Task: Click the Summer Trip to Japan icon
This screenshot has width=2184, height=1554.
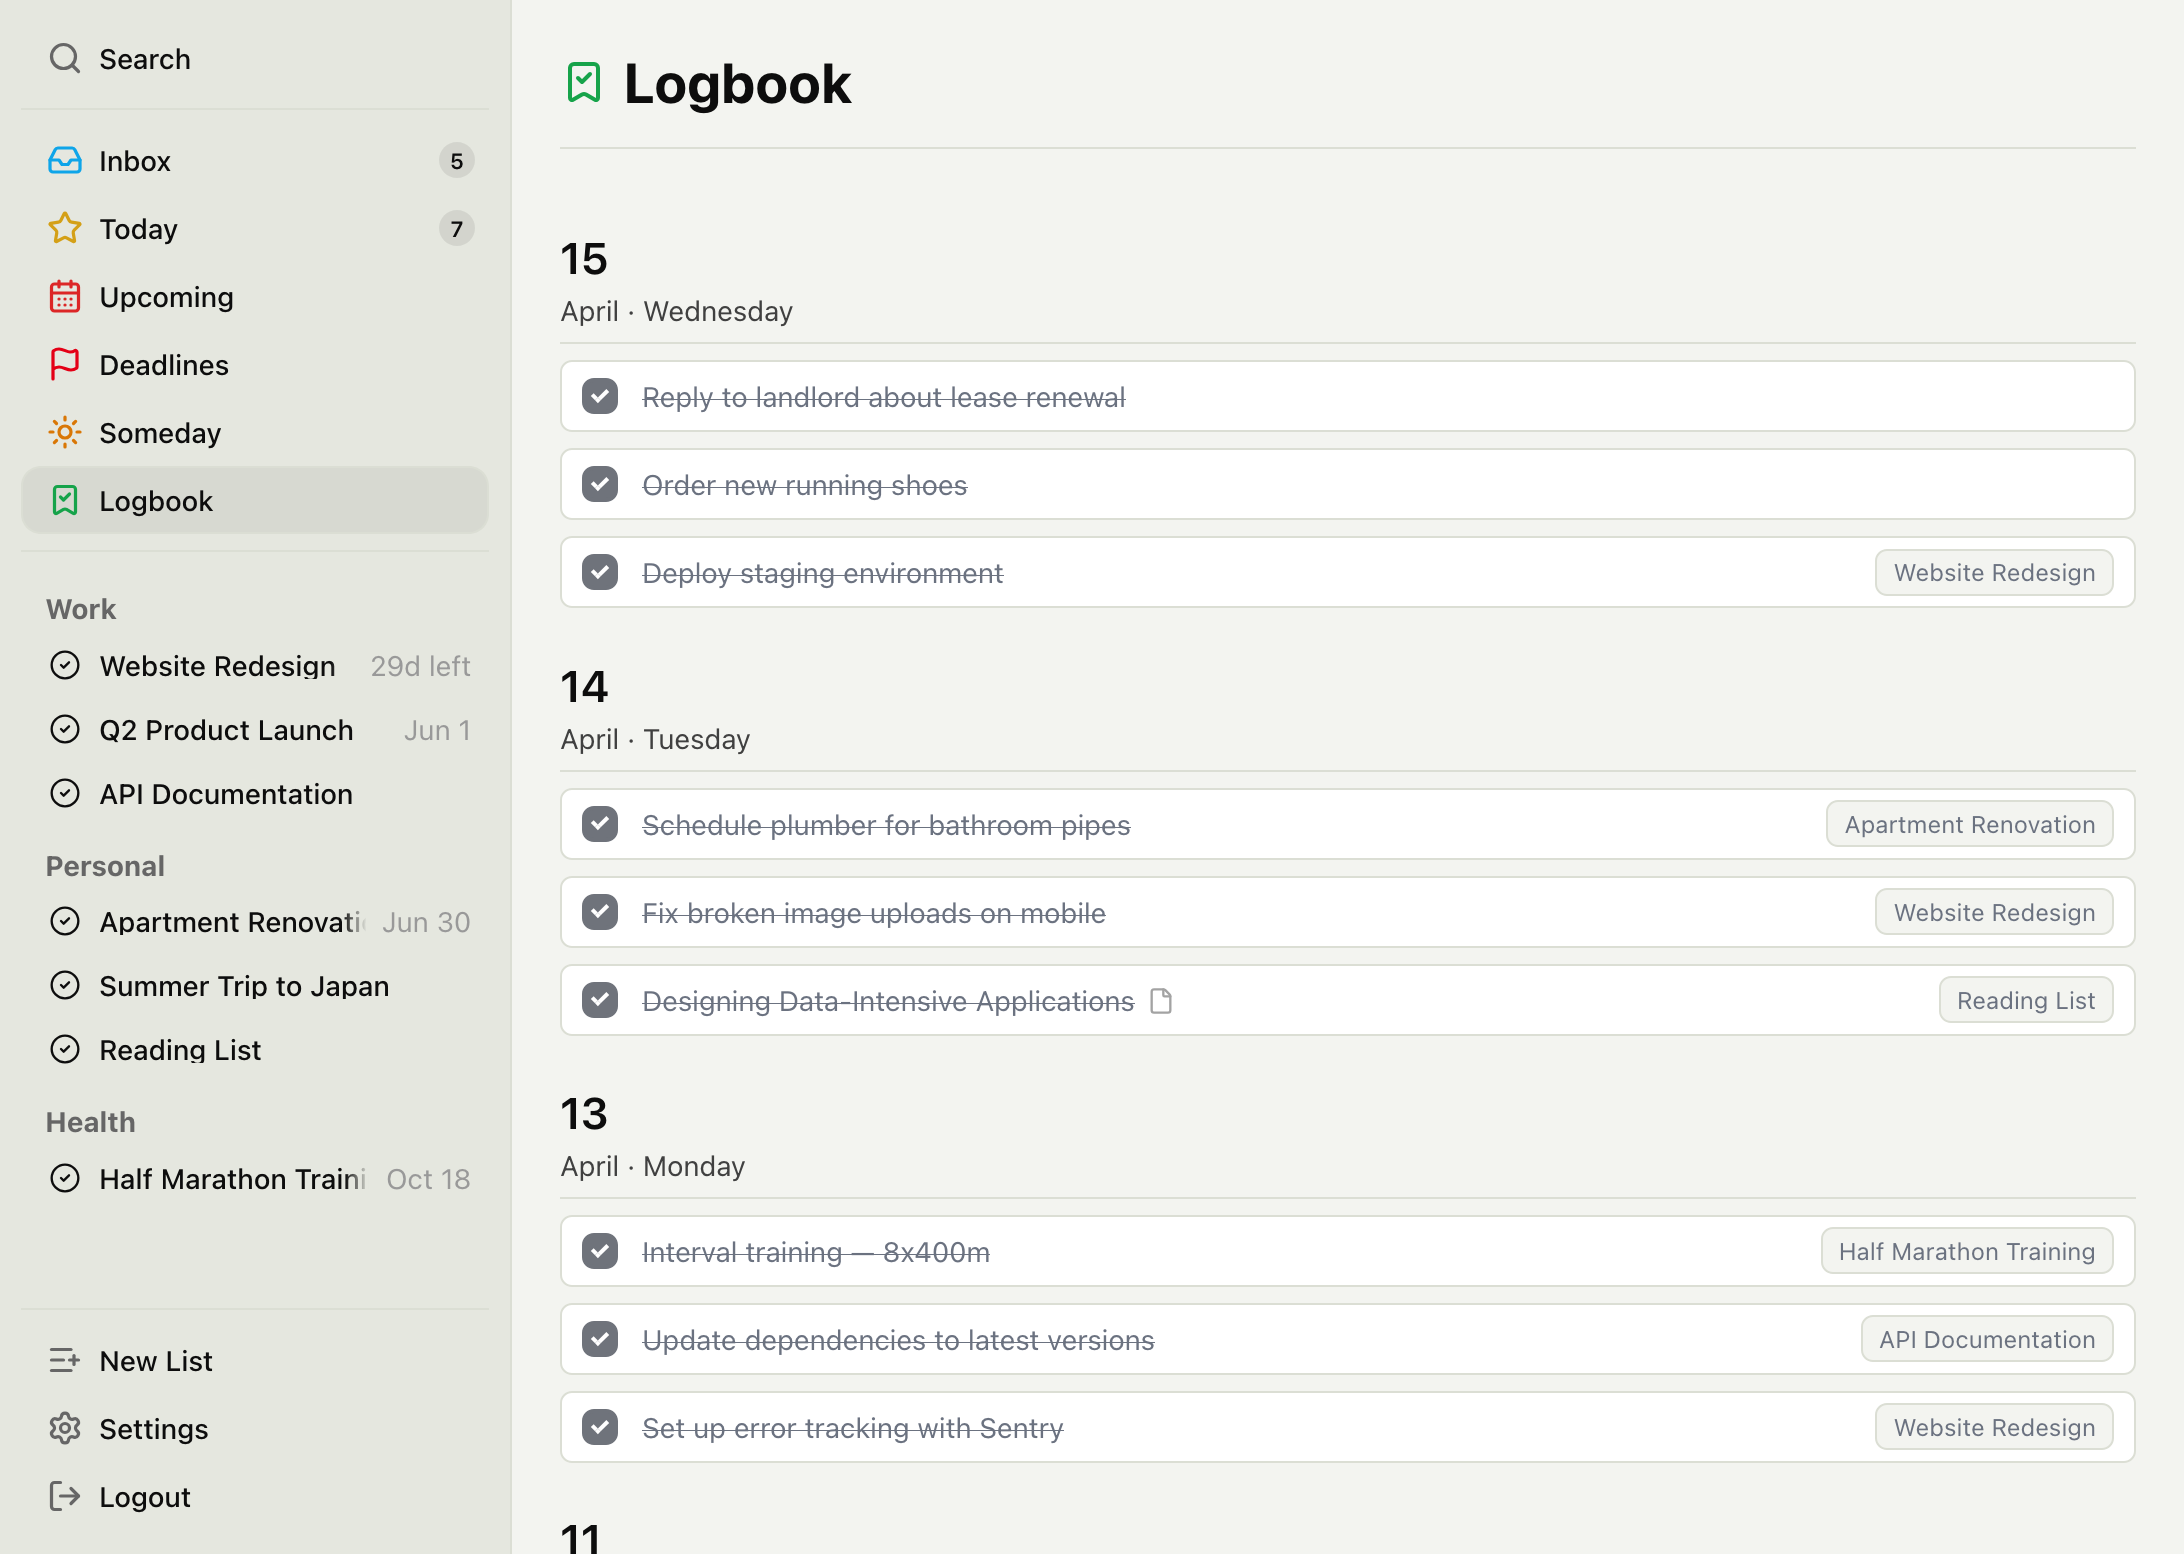Action: 65,986
